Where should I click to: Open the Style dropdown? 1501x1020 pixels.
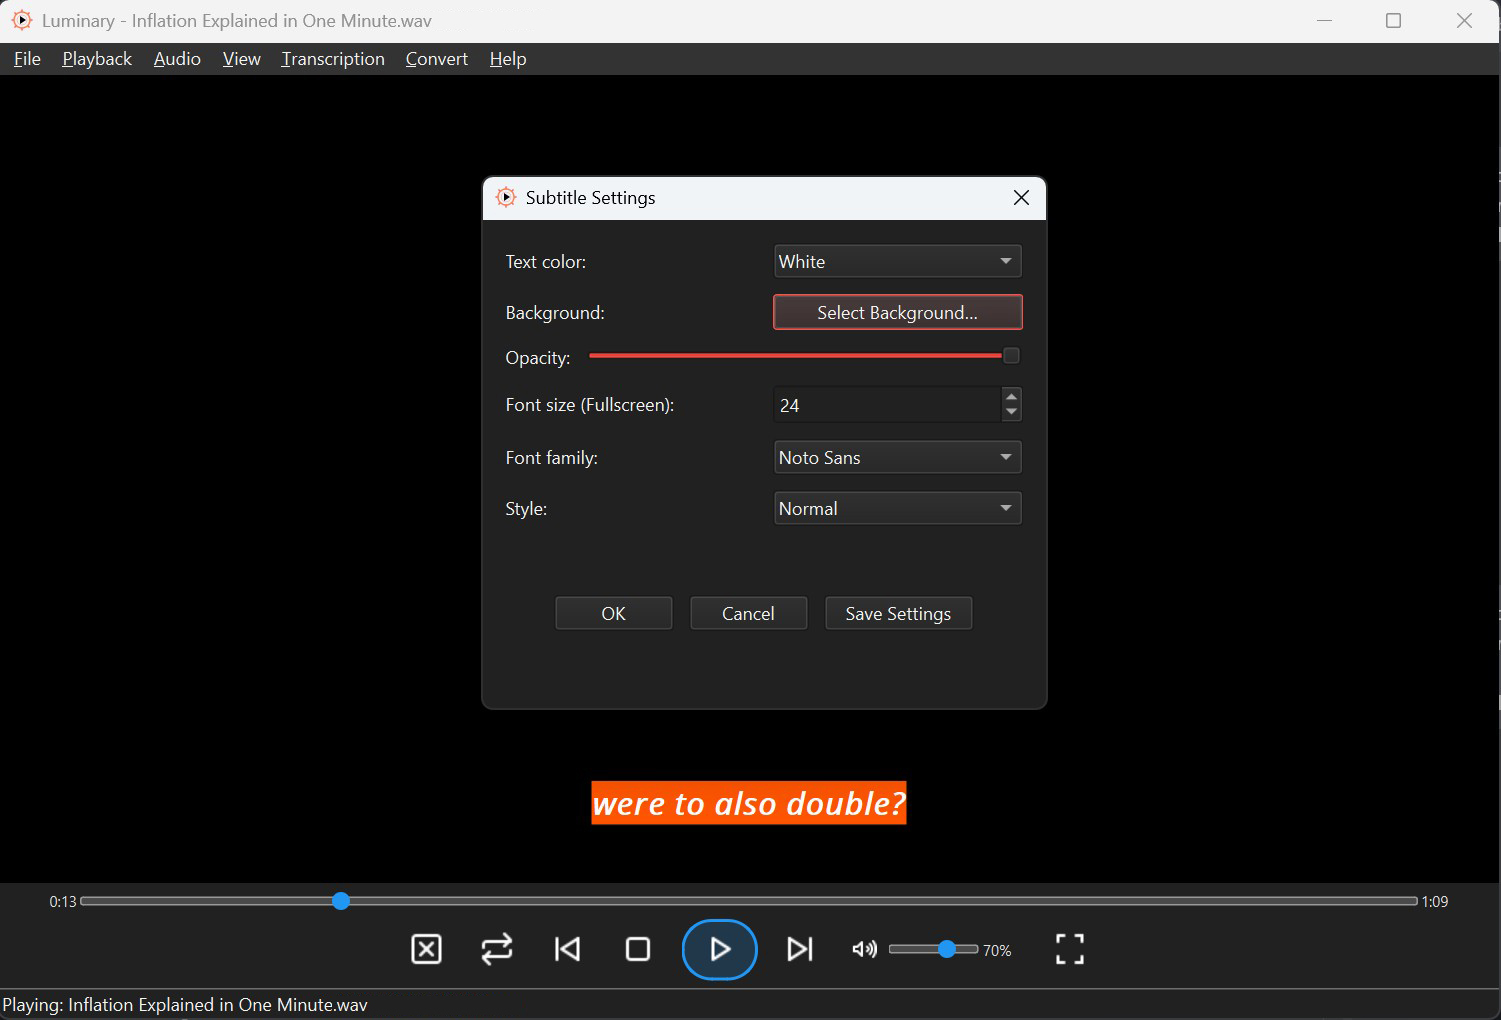897,509
